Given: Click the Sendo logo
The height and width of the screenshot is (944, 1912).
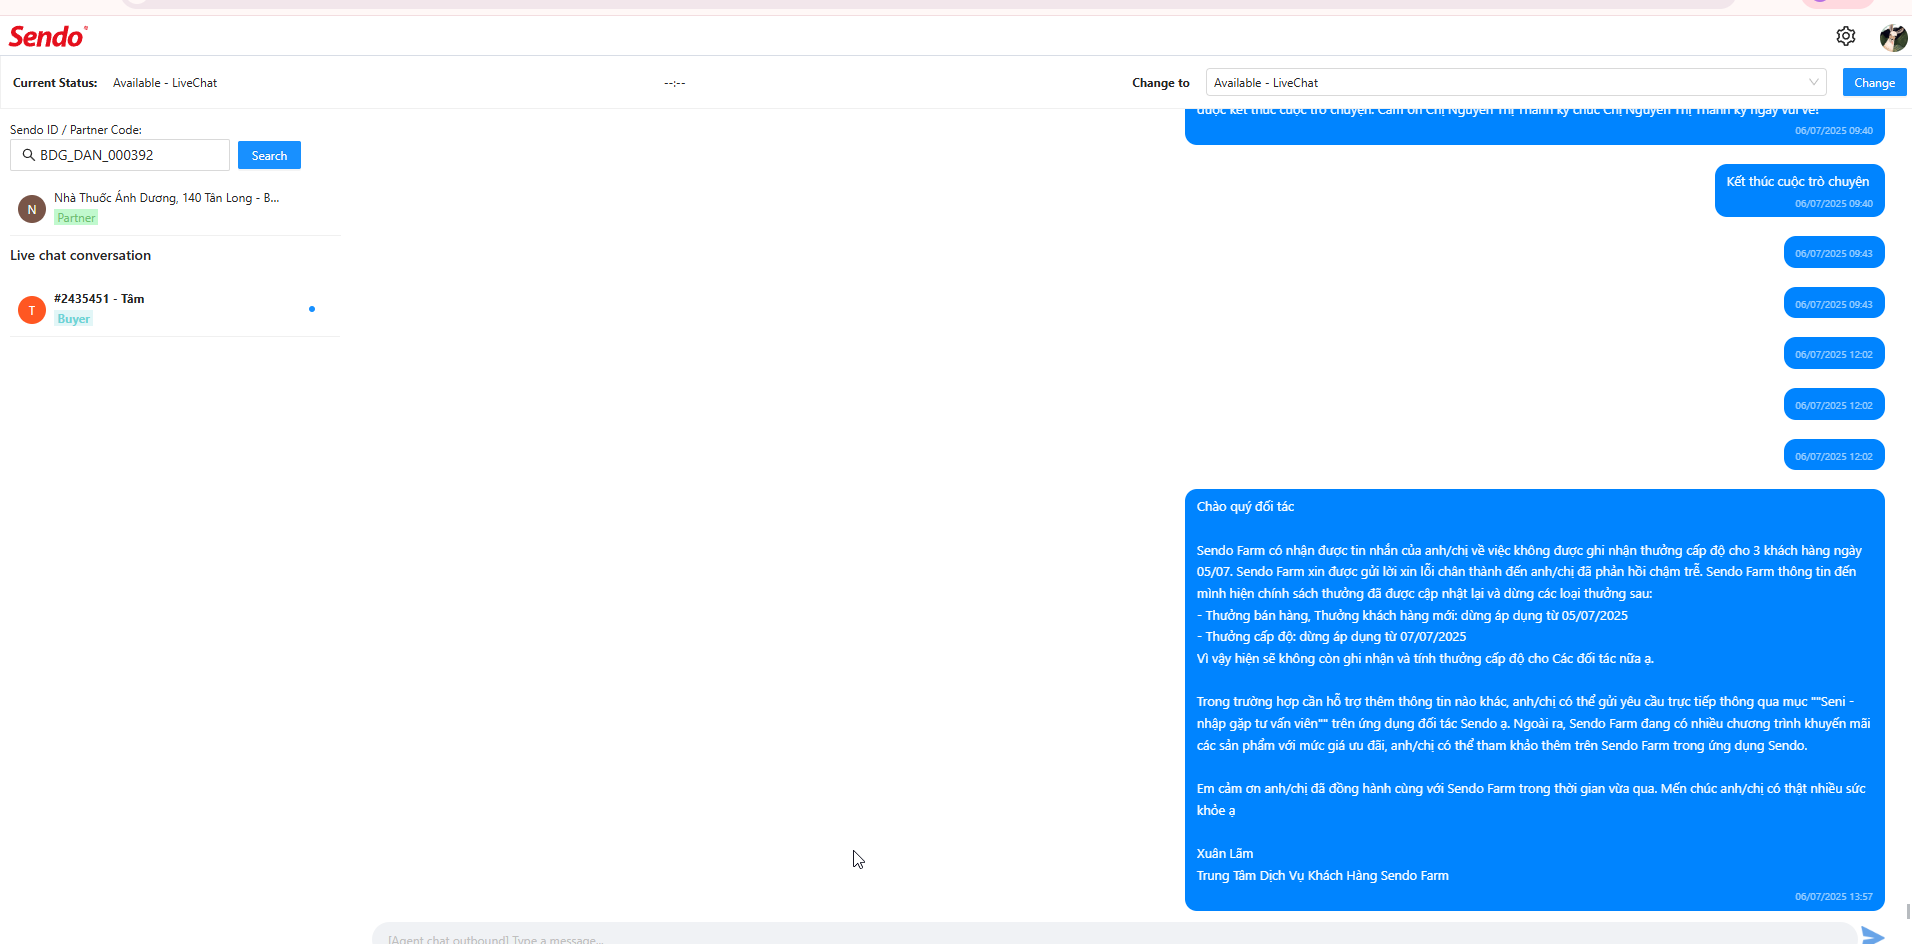Looking at the screenshot, I should tap(48, 37).
